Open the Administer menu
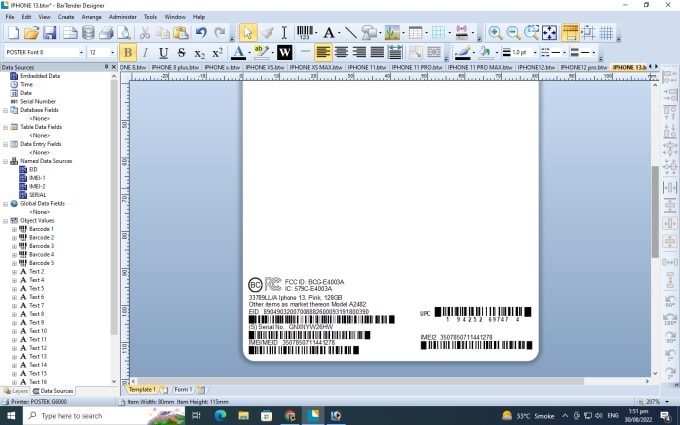This screenshot has height=425, width=680. (123, 17)
